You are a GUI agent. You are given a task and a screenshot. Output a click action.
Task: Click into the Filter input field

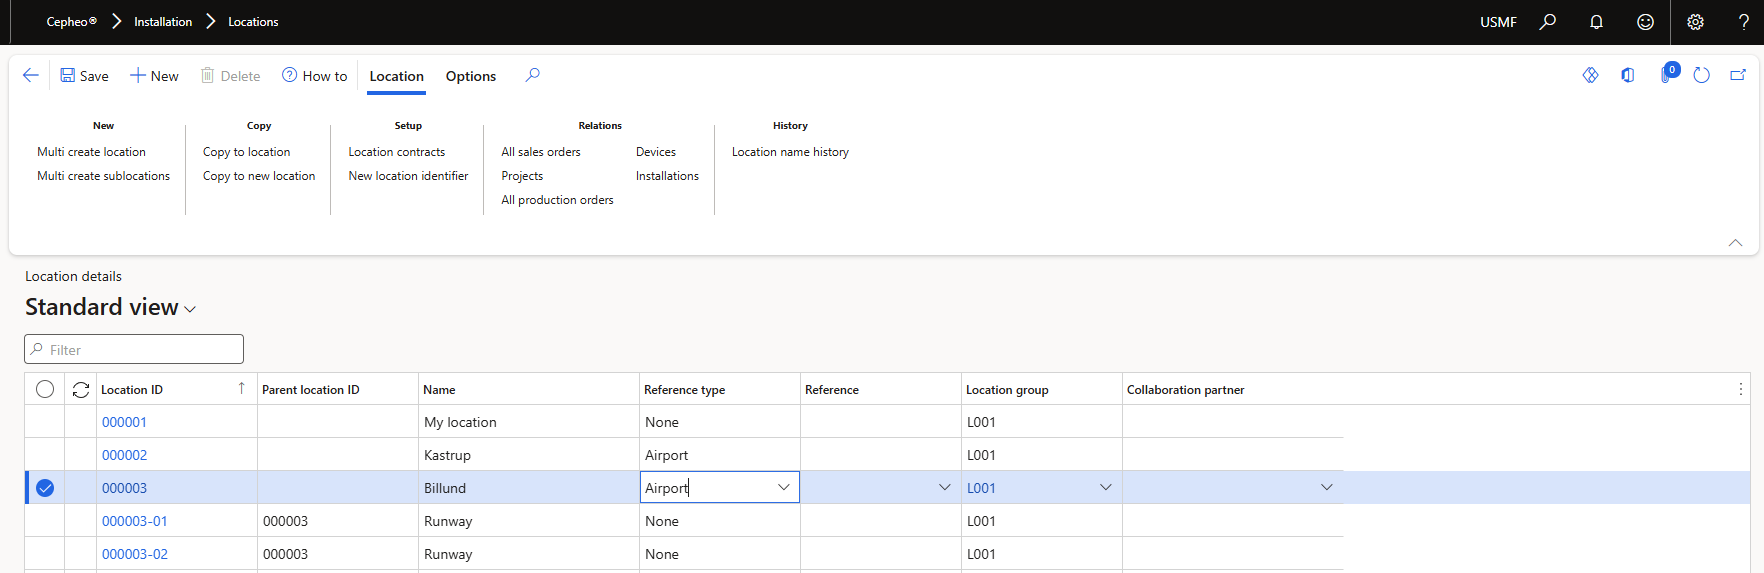pyautogui.click(x=140, y=350)
